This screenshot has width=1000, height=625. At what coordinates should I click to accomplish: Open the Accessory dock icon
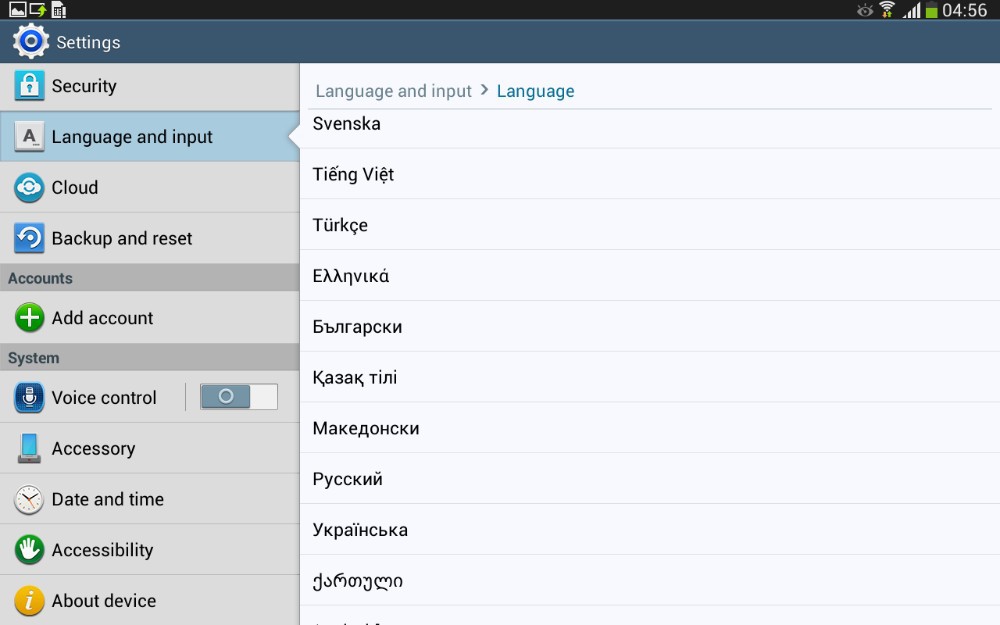(29, 448)
